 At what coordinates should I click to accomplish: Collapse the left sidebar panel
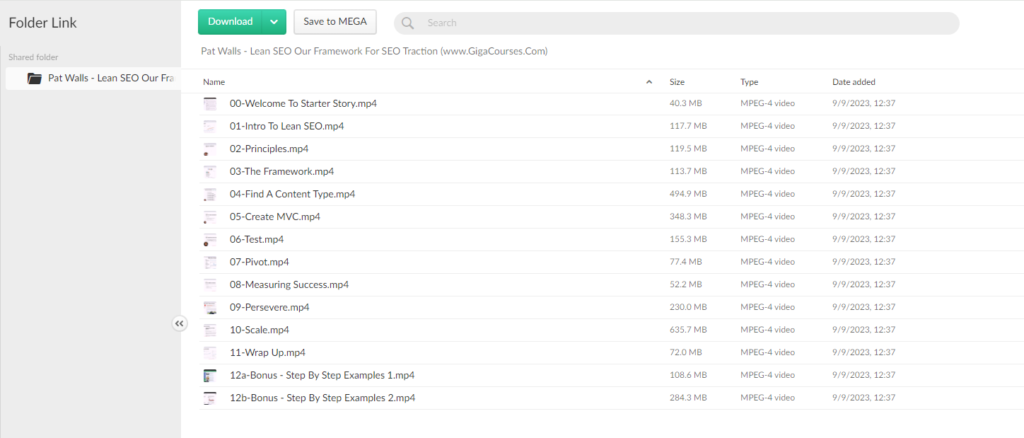tap(180, 323)
